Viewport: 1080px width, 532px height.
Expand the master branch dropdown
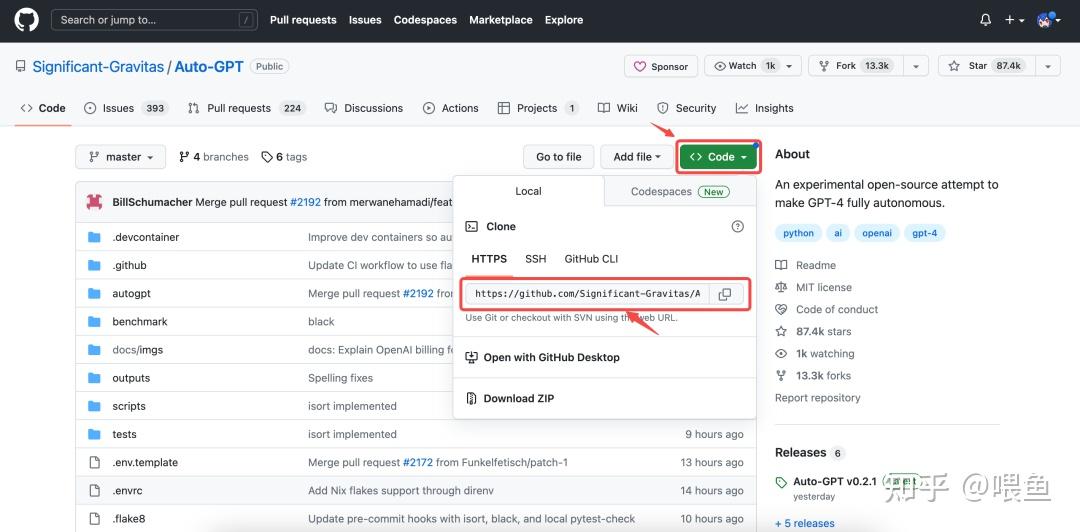(x=121, y=157)
